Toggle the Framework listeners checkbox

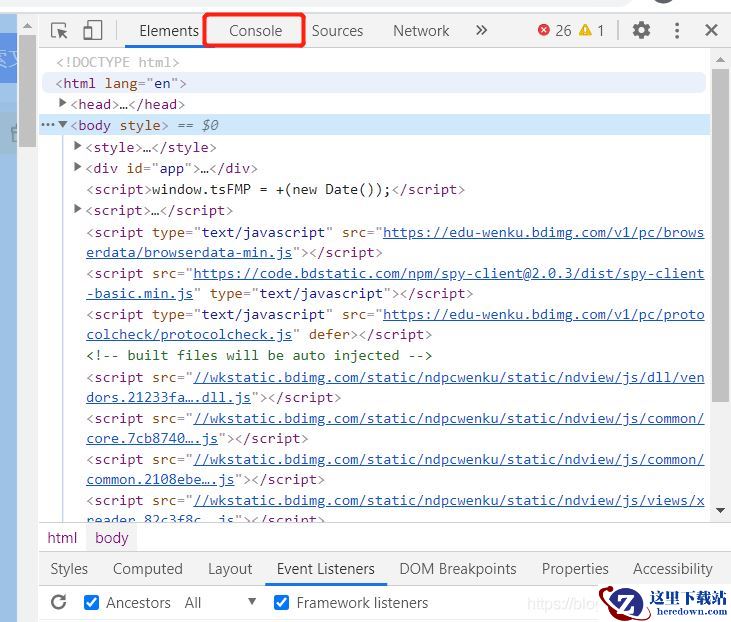click(282, 602)
